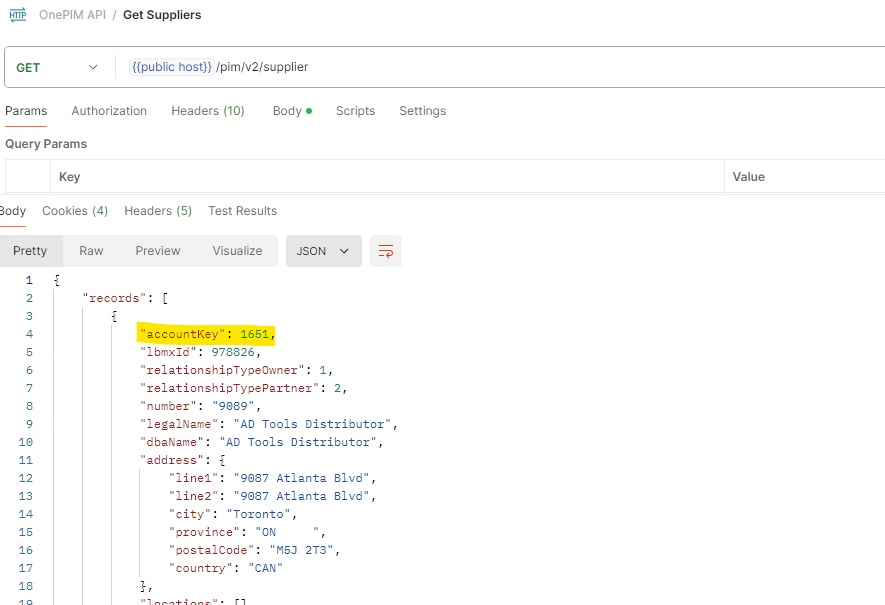The image size is (885, 605).
Task: Click the "relationshipTypePartner": 2 line
Action: pos(243,388)
